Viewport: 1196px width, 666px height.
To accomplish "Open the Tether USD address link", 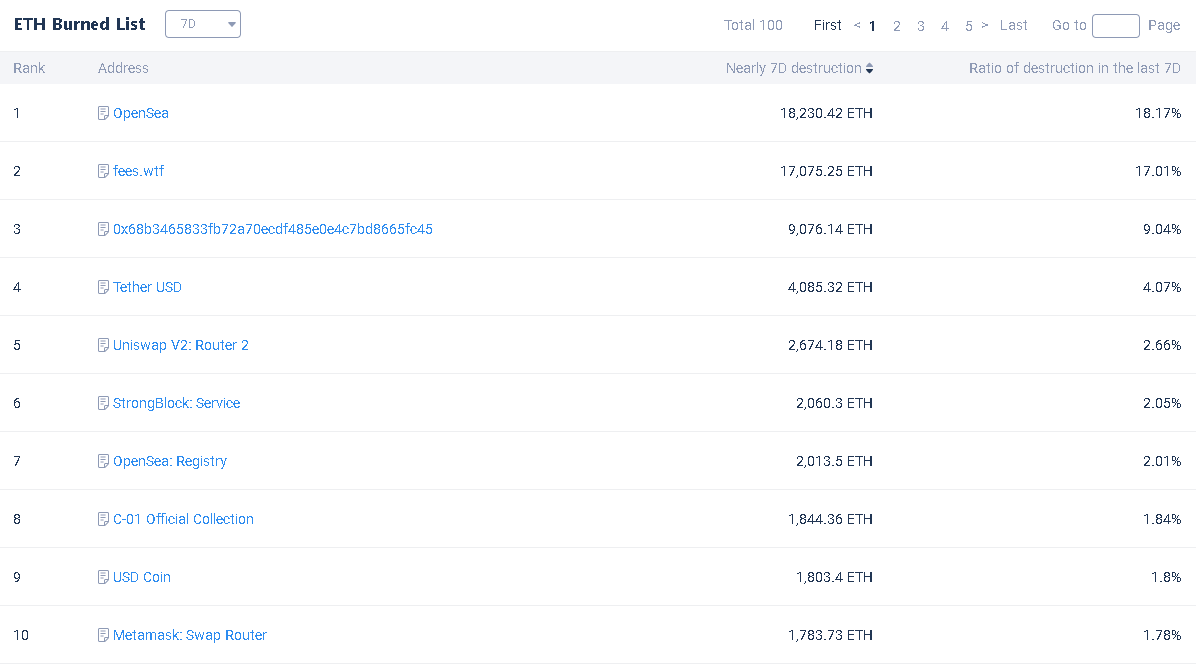I will (x=147, y=287).
